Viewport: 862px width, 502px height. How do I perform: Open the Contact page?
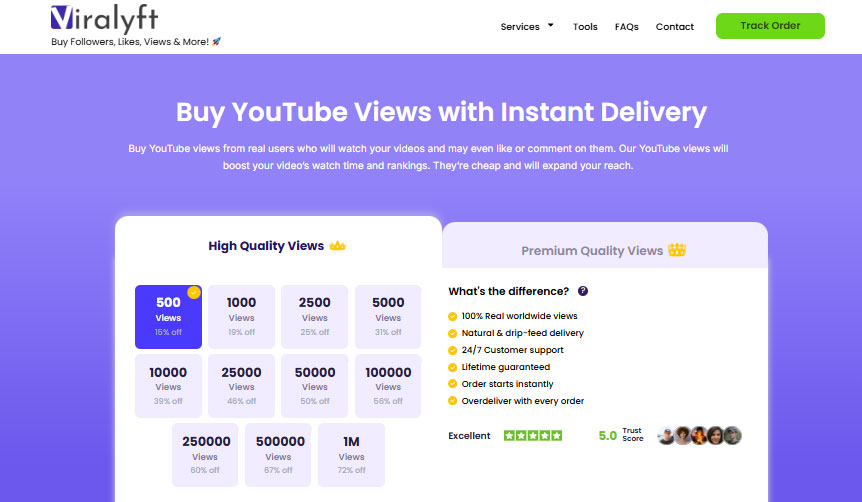pyautogui.click(x=675, y=26)
